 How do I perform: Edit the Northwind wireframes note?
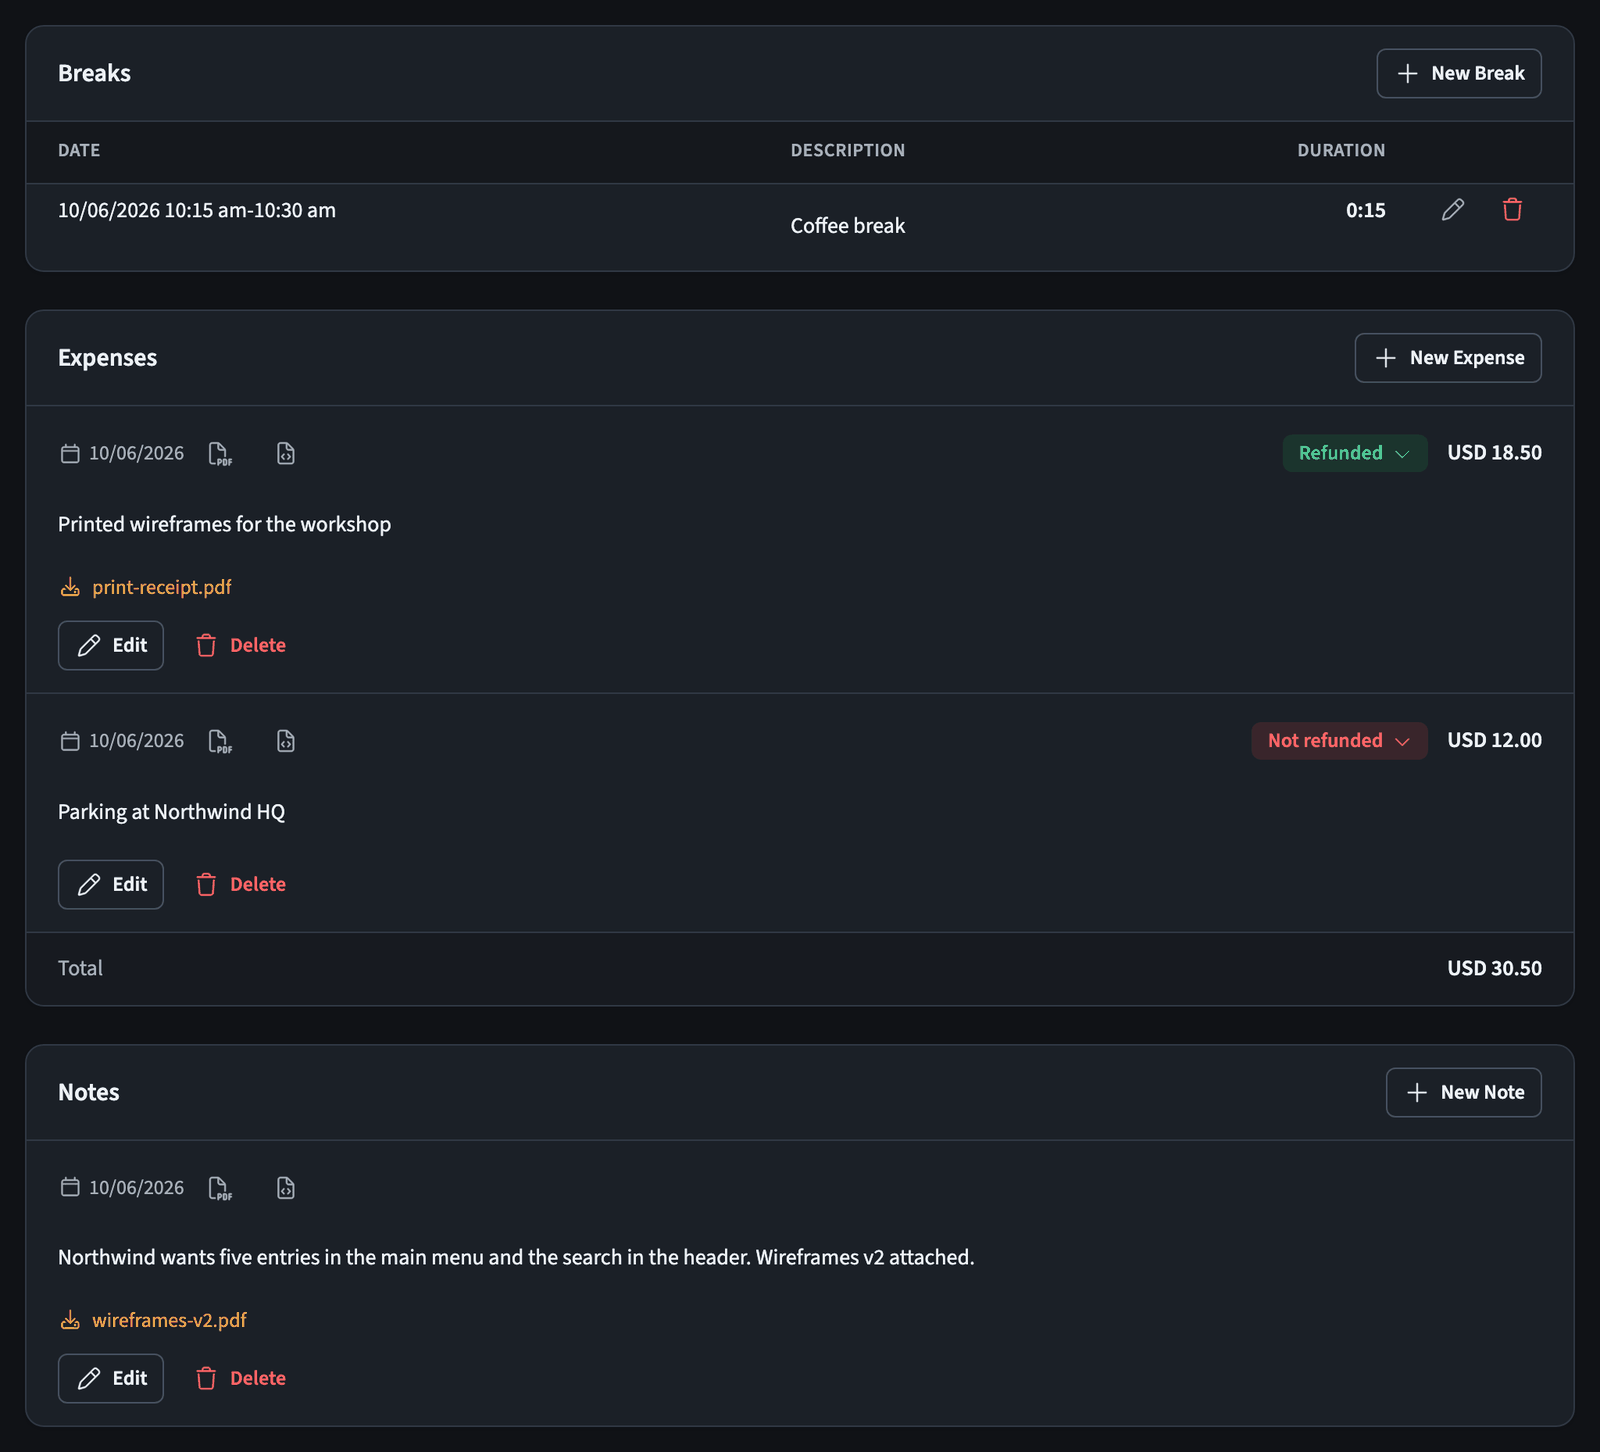pos(111,1379)
